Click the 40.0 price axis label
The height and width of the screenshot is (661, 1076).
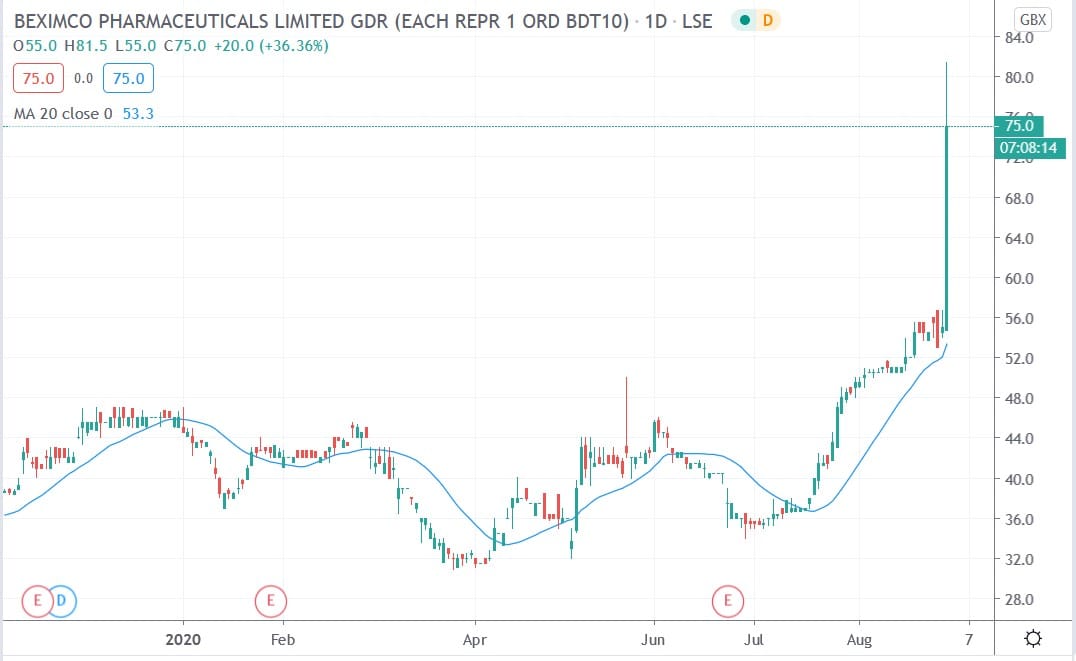point(1019,479)
